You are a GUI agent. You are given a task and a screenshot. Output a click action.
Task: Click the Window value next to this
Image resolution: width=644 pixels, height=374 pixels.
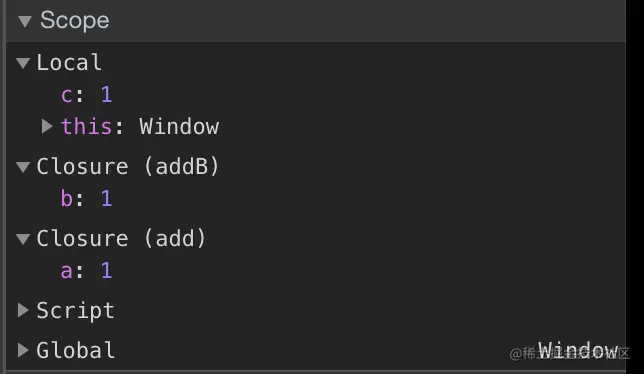[x=179, y=126]
